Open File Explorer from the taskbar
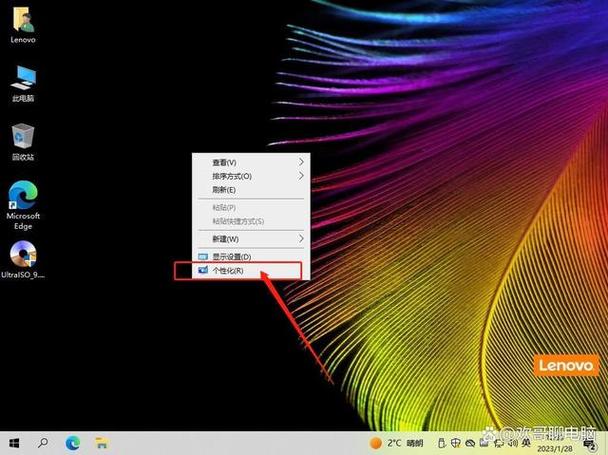This screenshot has width=608, height=455. 102,443
